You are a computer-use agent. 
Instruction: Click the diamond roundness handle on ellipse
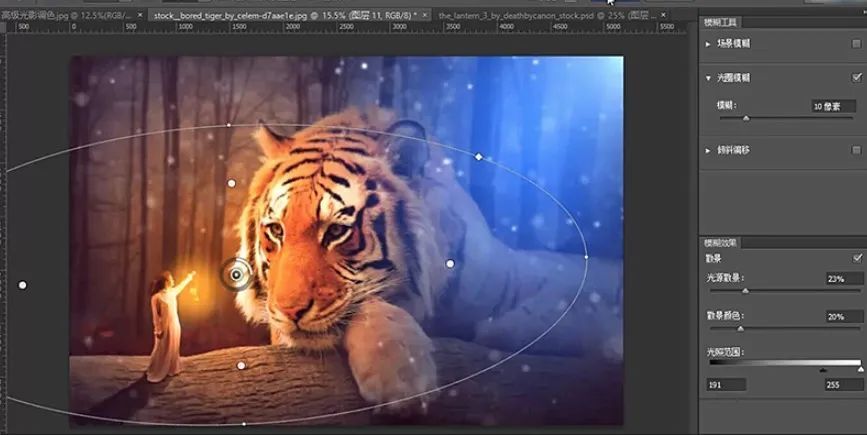(x=478, y=157)
